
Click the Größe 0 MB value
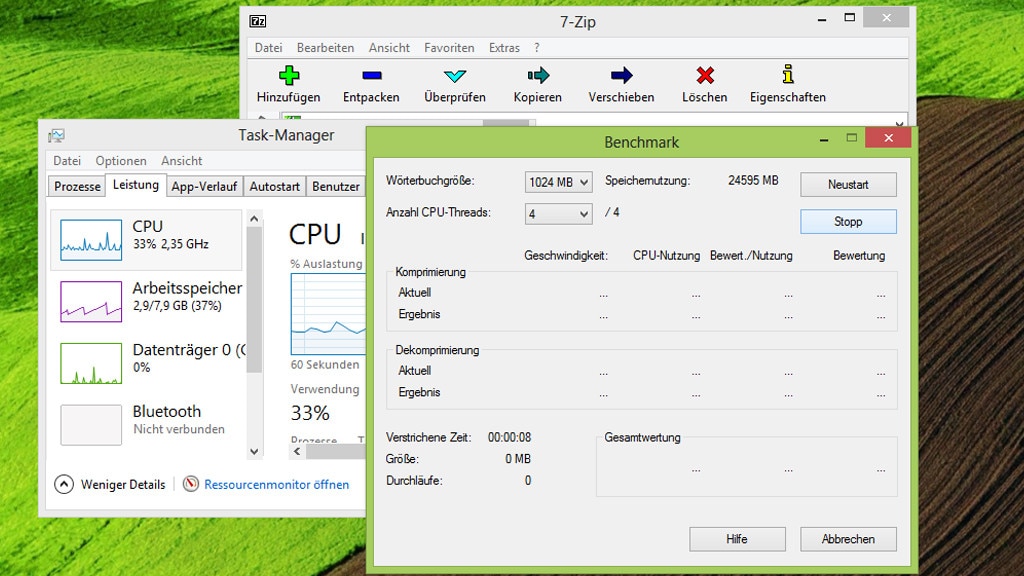[518, 459]
